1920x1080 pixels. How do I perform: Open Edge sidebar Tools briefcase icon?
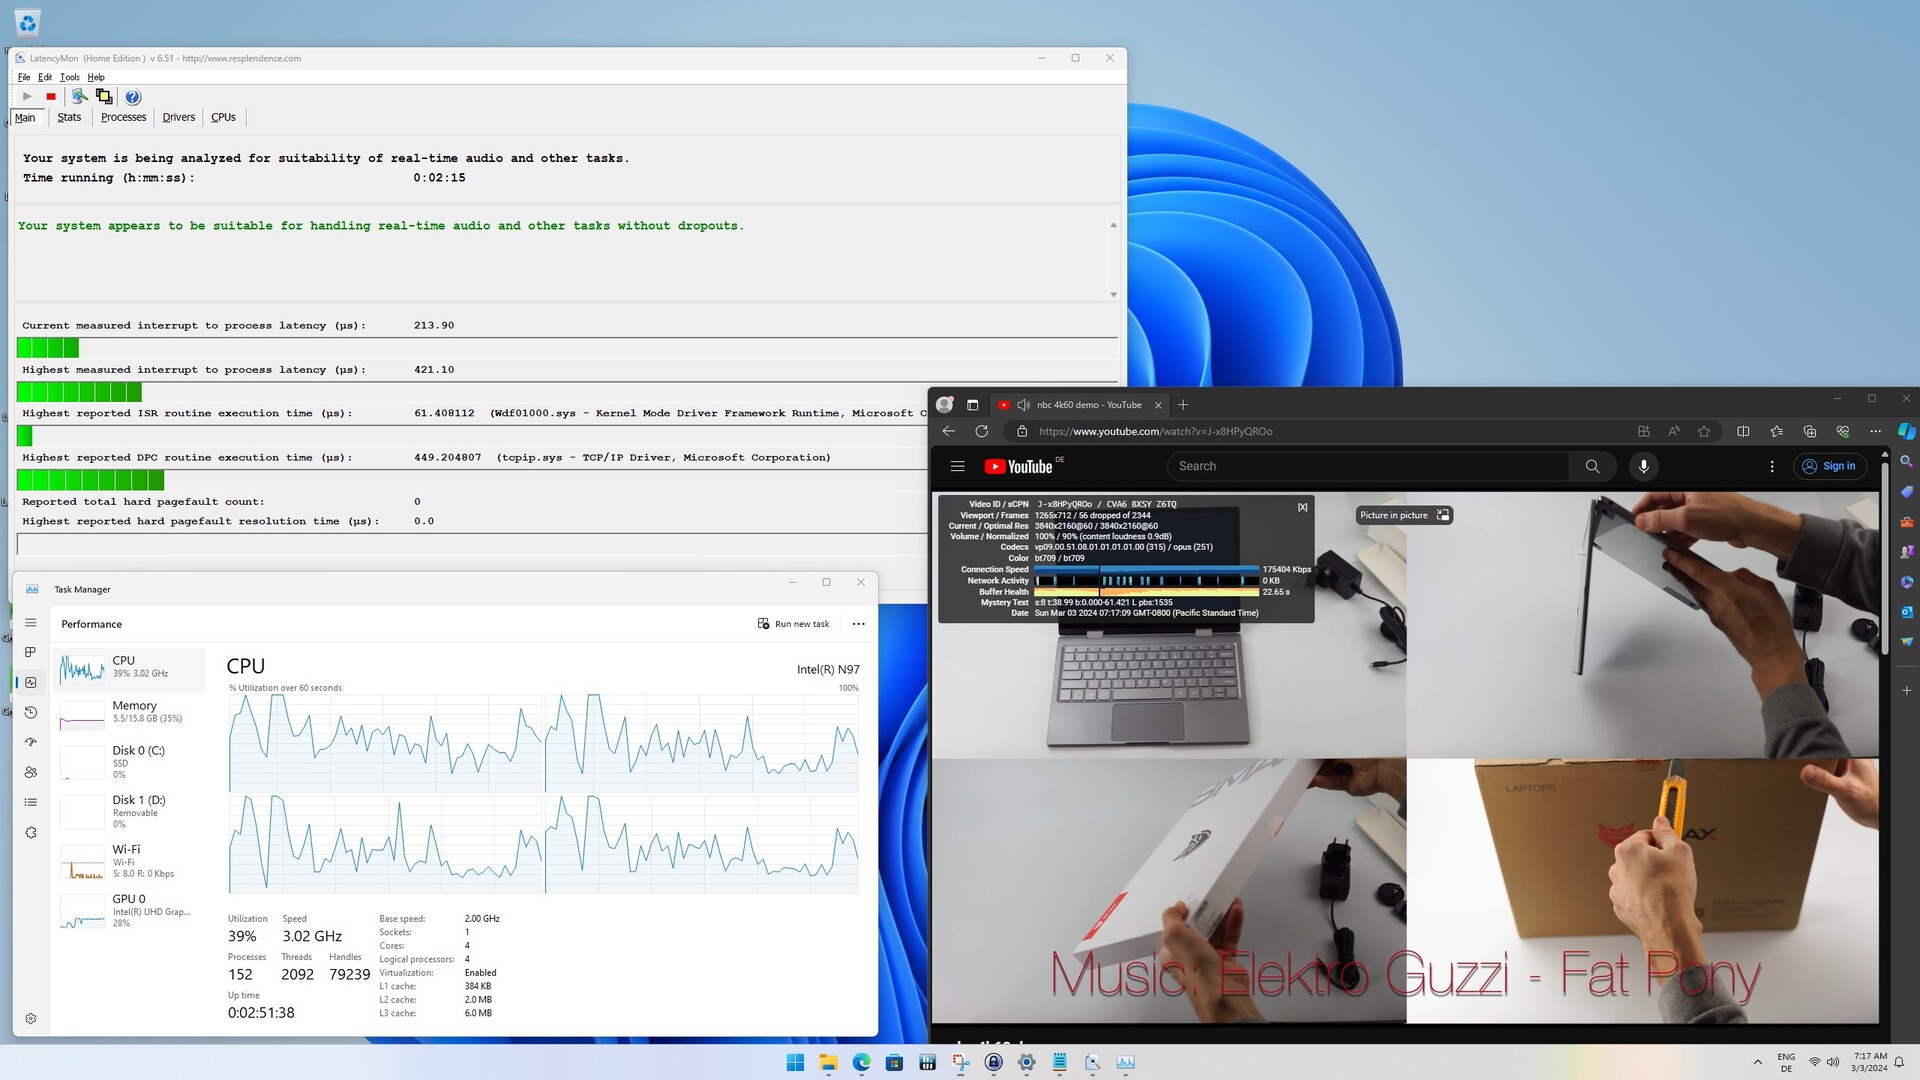coord(1906,522)
